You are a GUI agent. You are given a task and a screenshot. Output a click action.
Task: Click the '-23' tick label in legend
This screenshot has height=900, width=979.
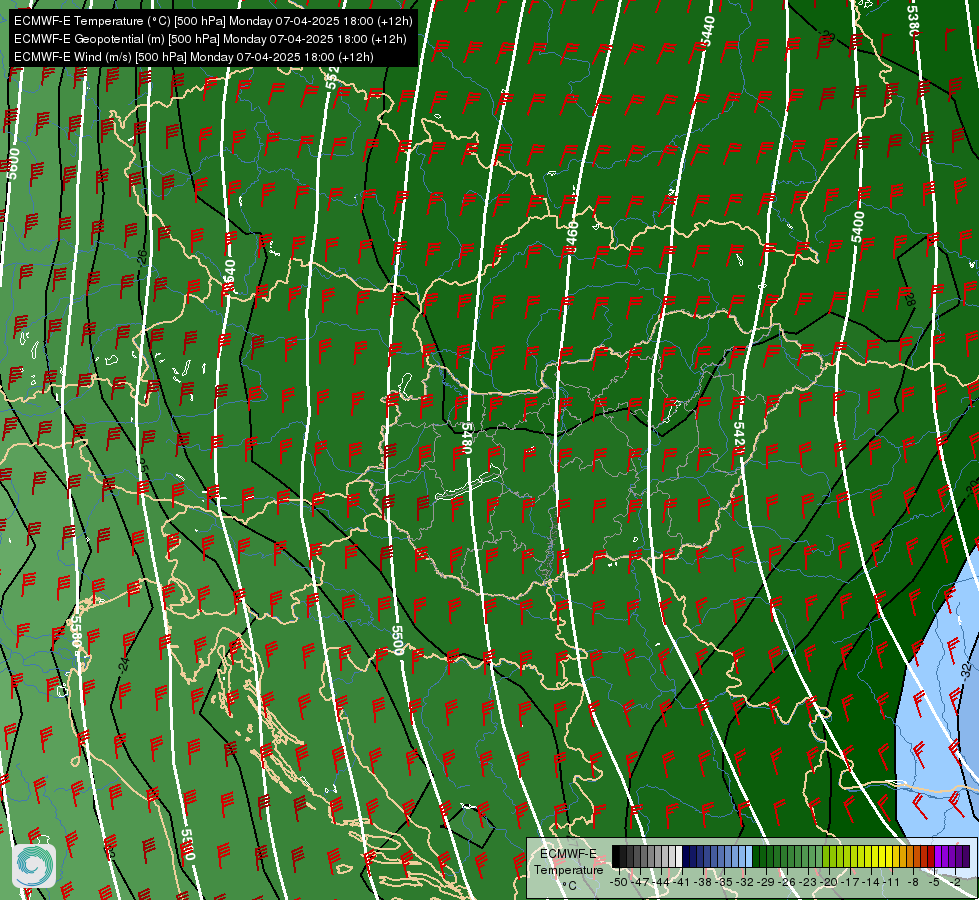tap(808, 883)
